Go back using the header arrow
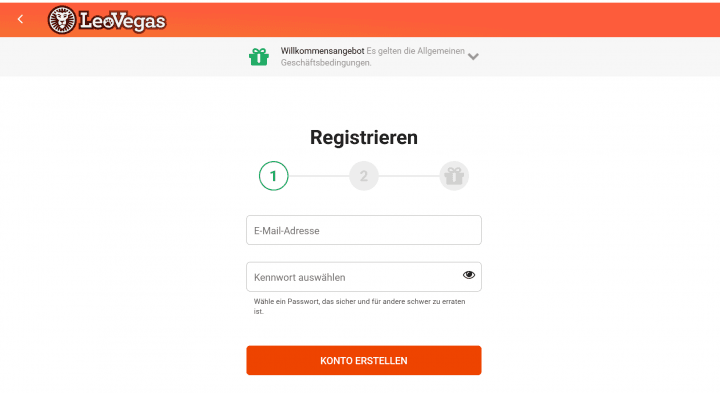The width and height of the screenshot is (720, 393). [x=20, y=19]
